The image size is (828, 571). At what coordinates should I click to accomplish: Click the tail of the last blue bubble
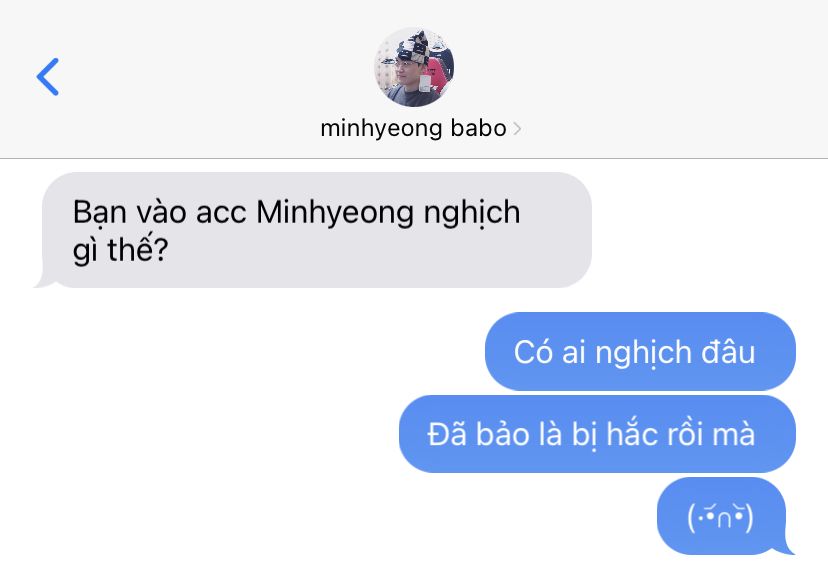[788, 549]
